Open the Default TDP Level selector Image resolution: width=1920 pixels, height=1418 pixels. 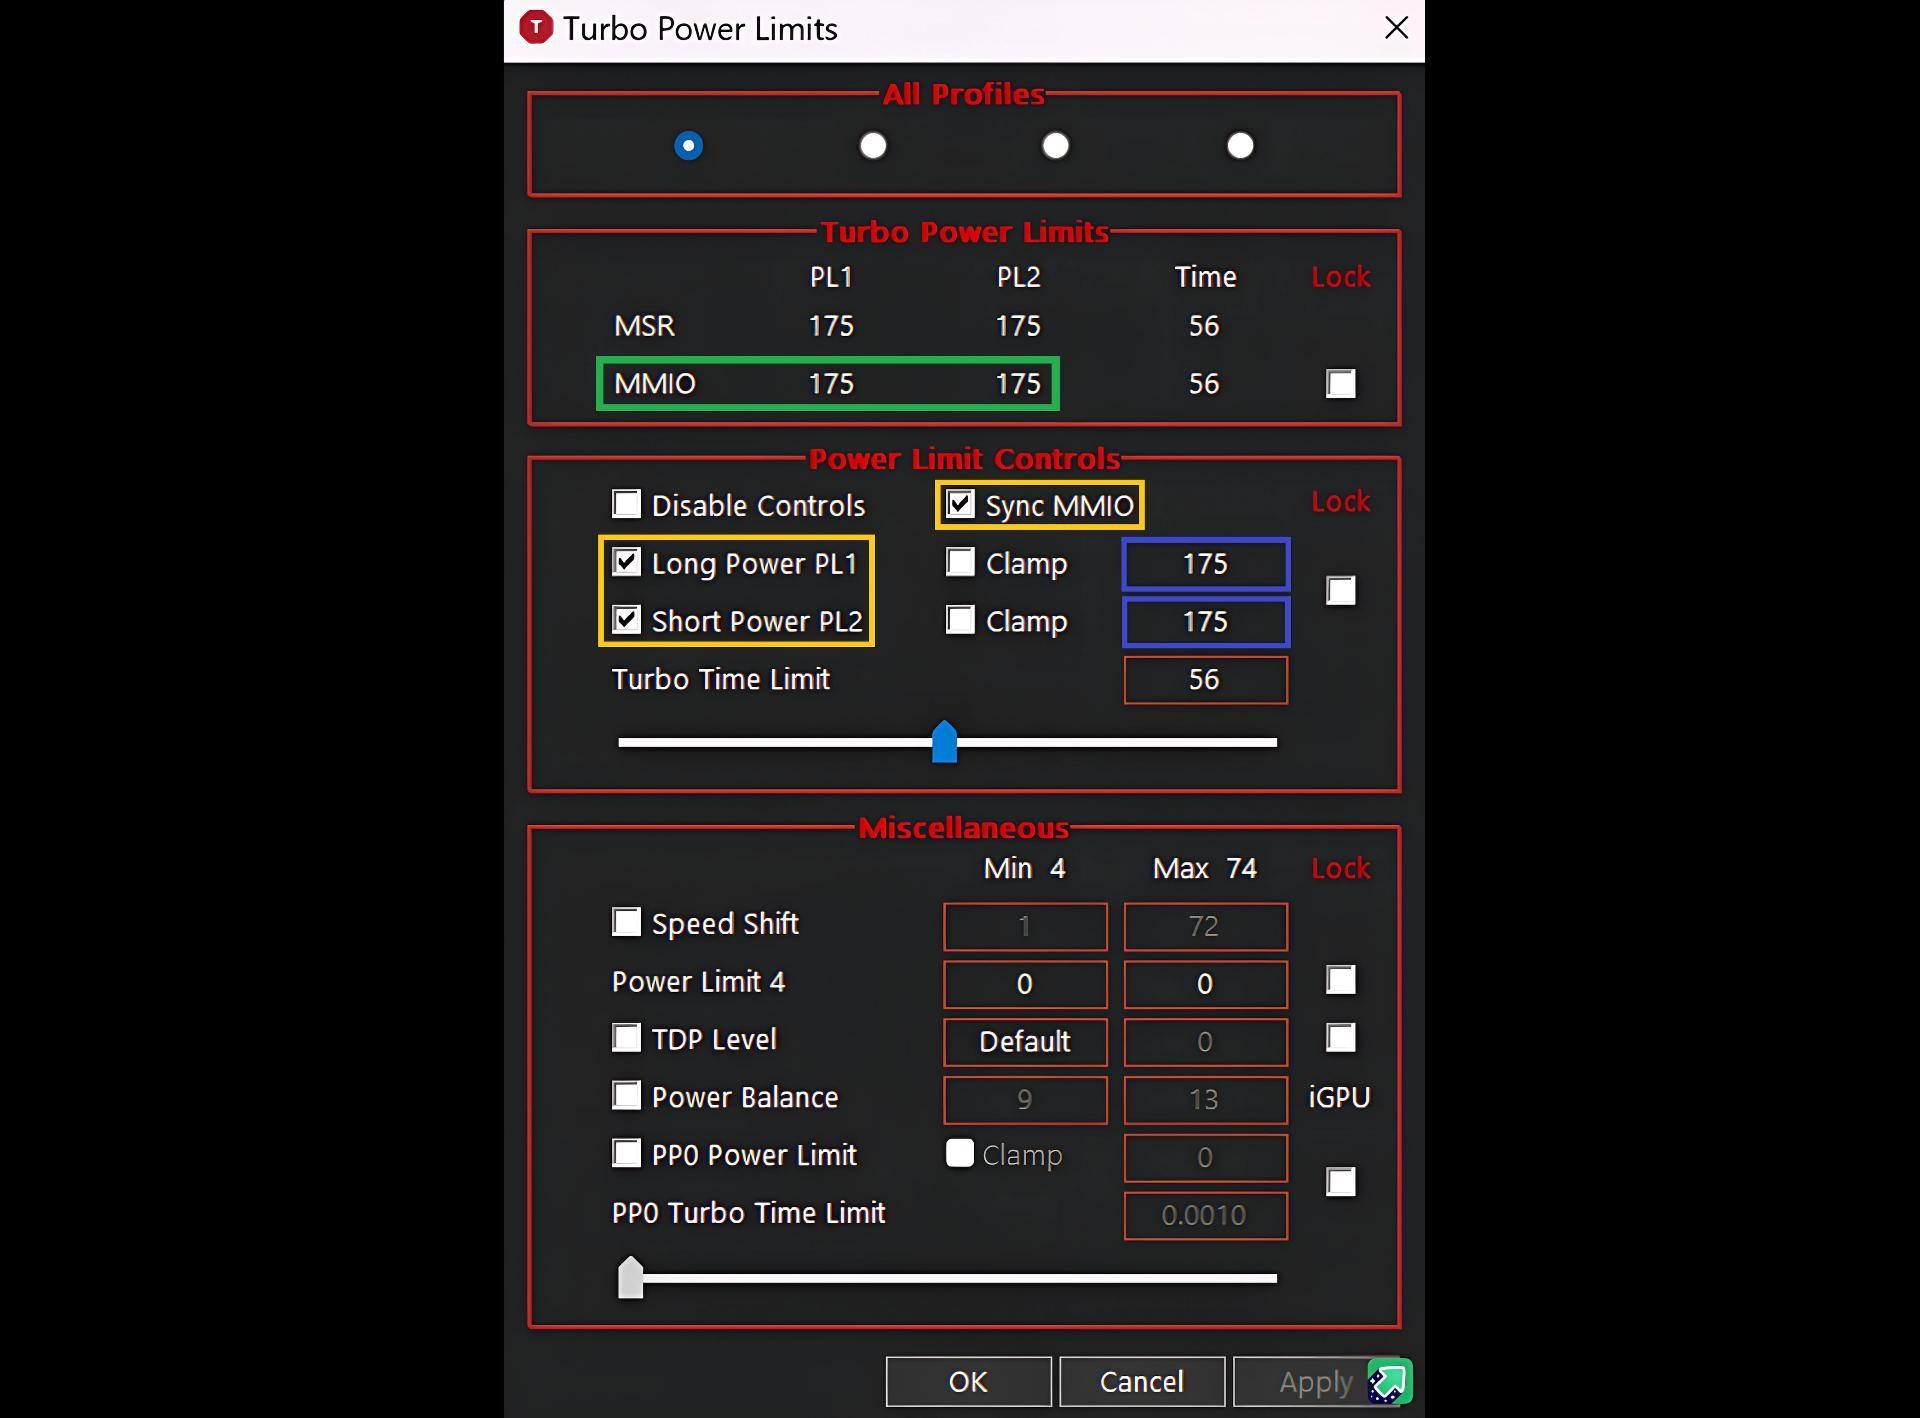point(1024,1041)
